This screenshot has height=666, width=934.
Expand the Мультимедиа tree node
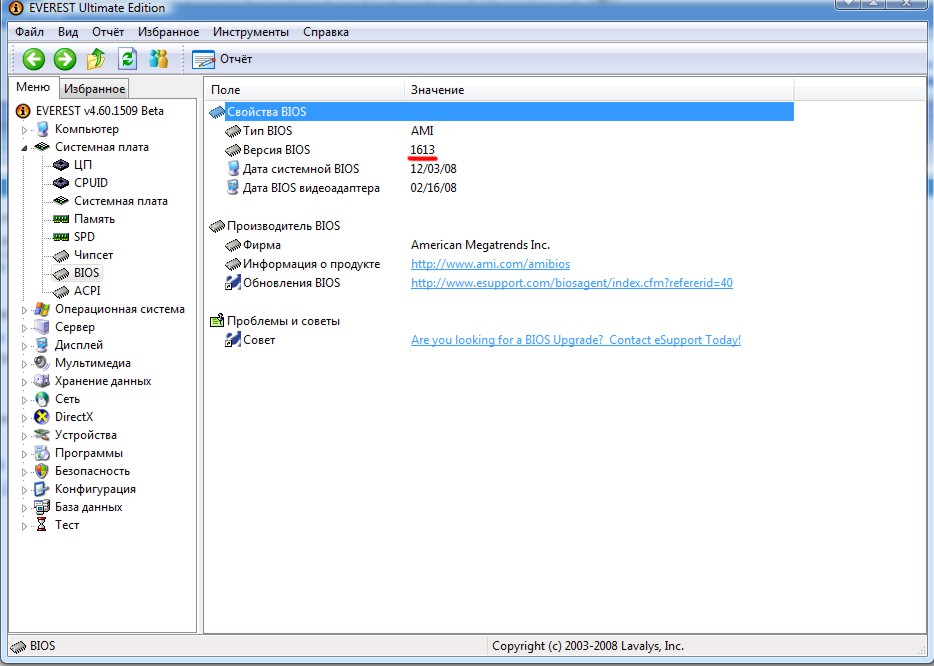click(24, 364)
